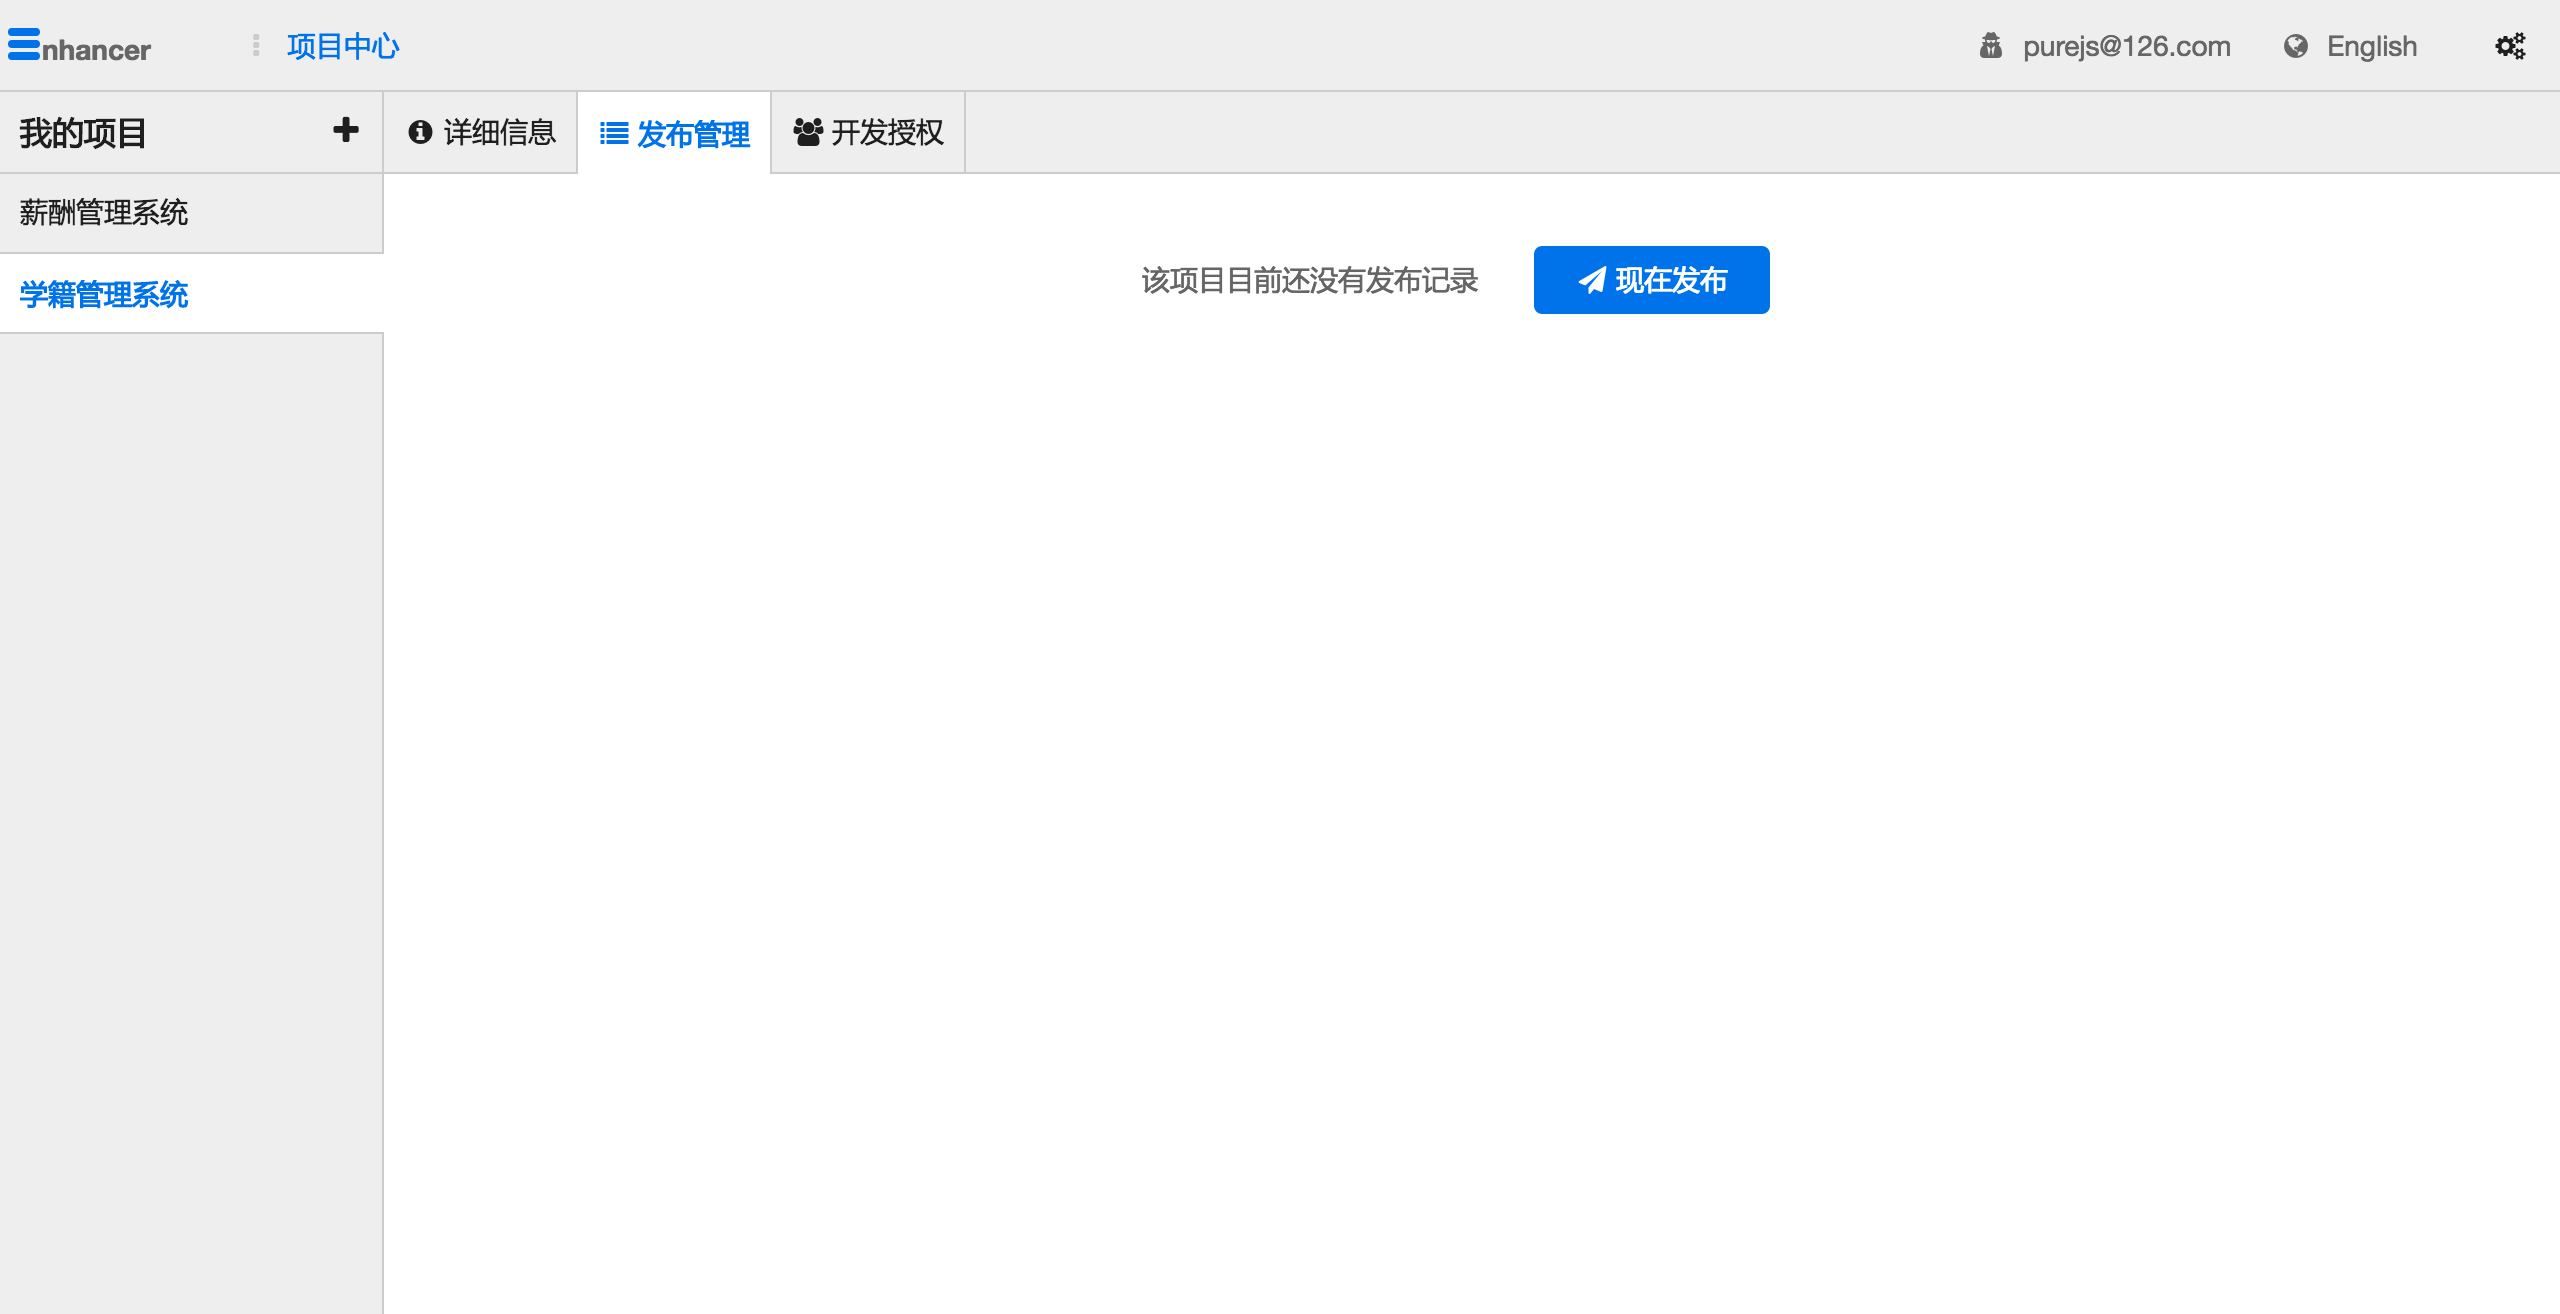Image resolution: width=2560 pixels, height=1314 pixels.
Task: Click the info icon on 详细信息
Action: (x=420, y=132)
